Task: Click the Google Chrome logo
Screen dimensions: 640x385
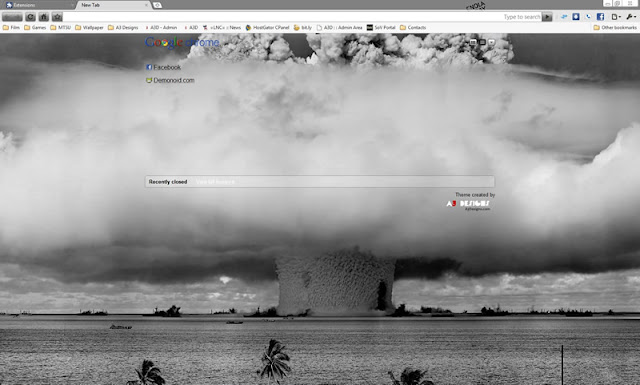Action: [x=182, y=42]
